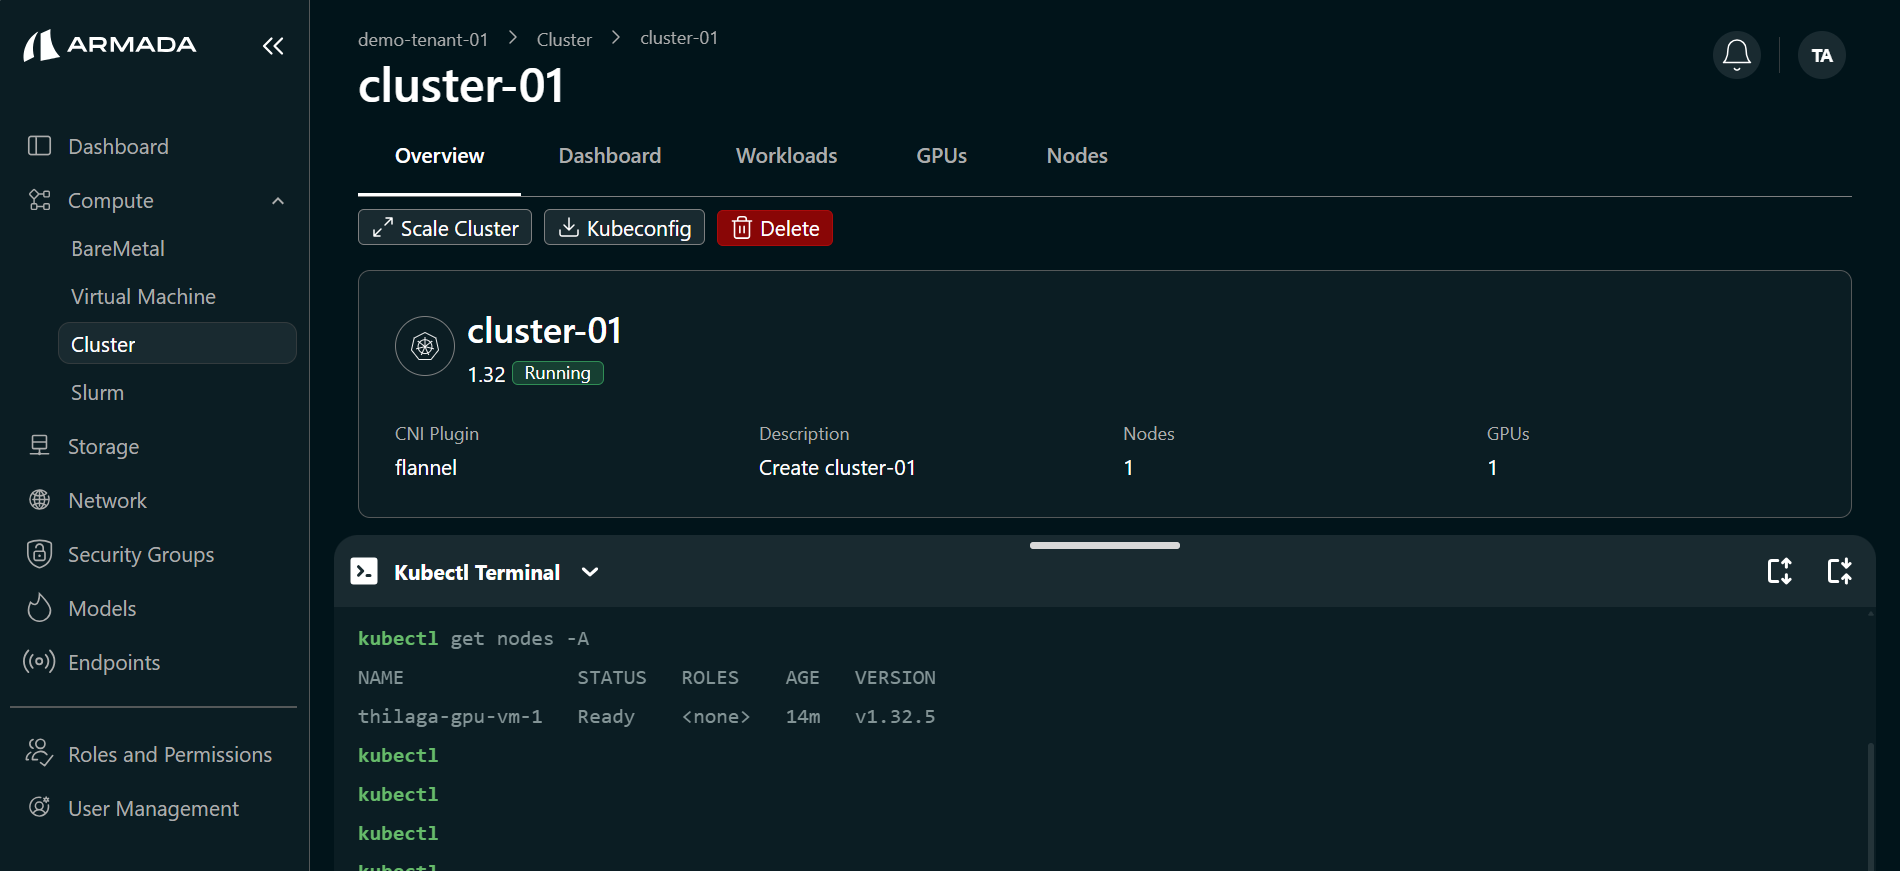Click the Scale Cluster button

pyautogui.click(x=445, y=228)
